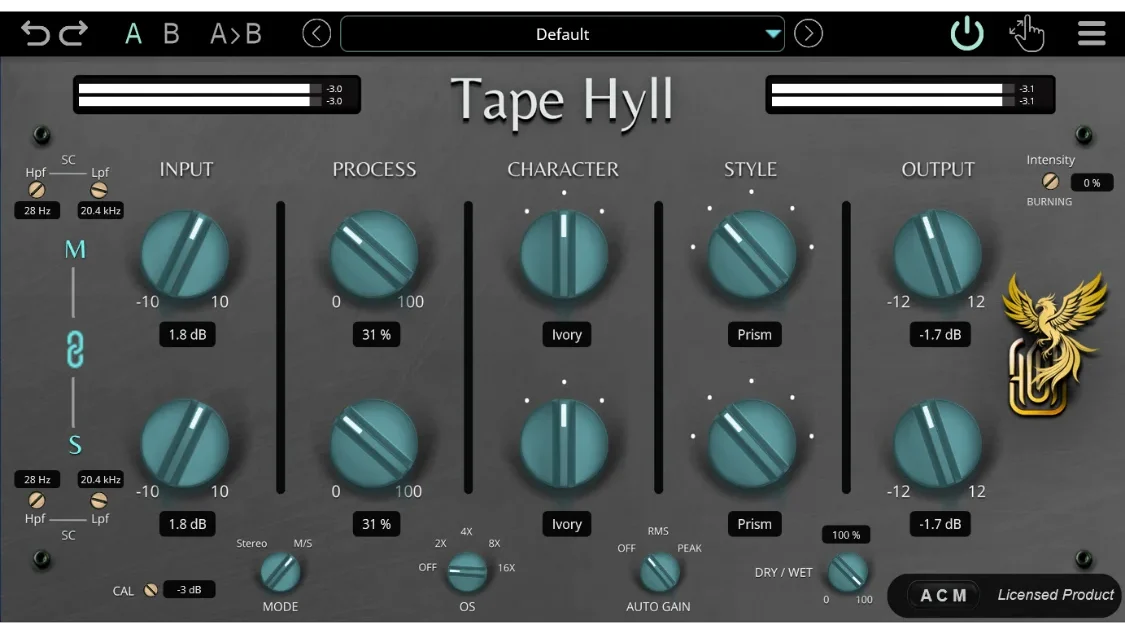The height and width of the screenshot is (633, 1125).
Task: Click the CAL calibration knob
Action: point(150,590)
